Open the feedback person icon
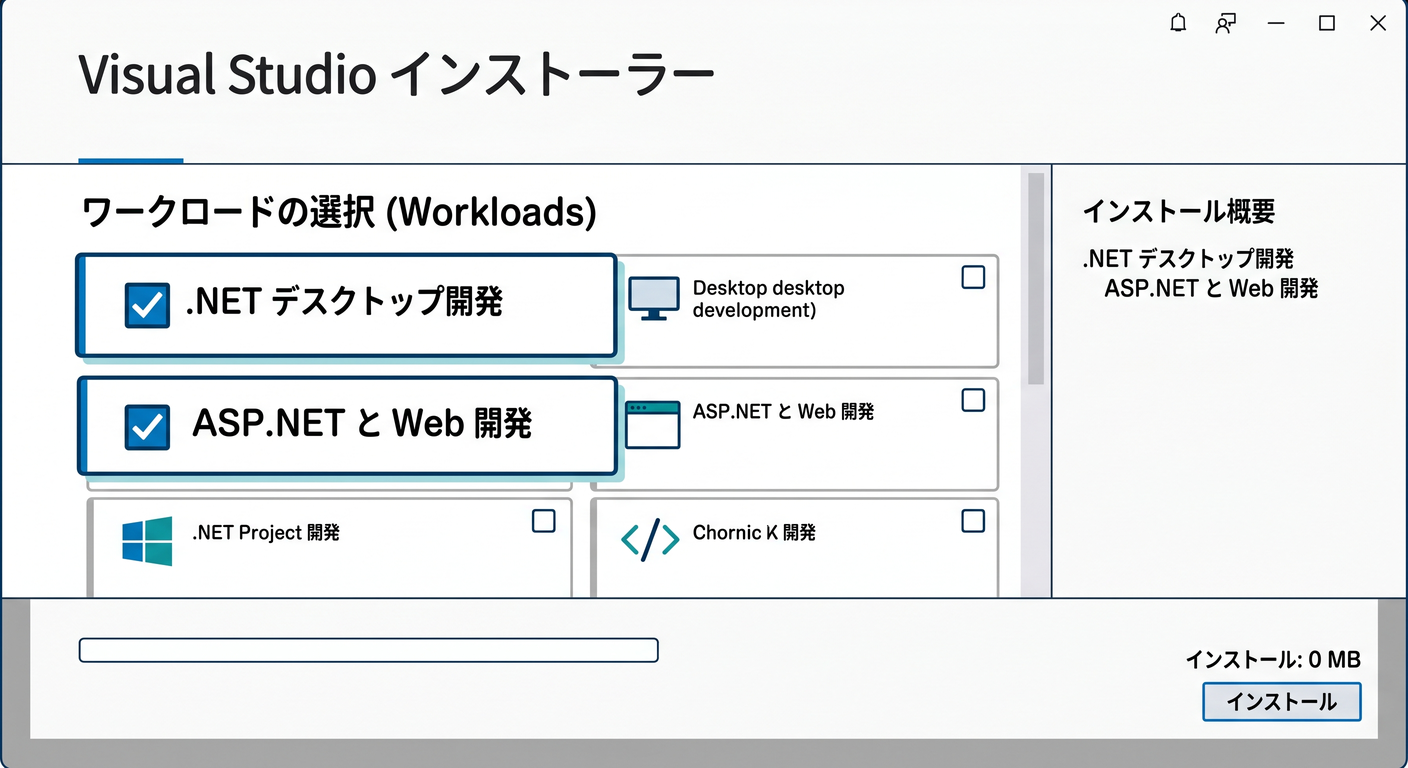The width and height of the screenshot is (1408, 768). [x=1226, y=23]
